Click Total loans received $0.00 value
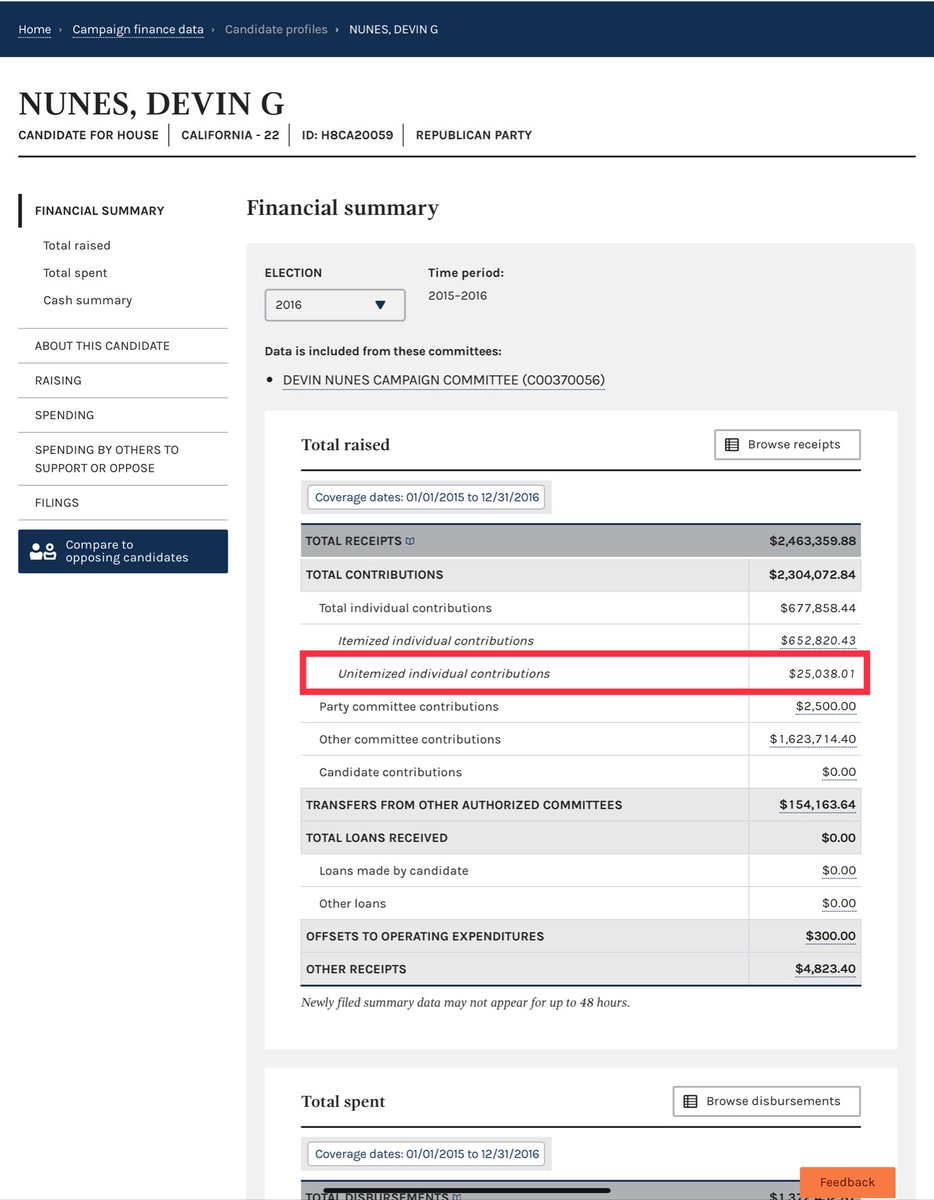This screenshot has width=934, height=1200. 839,838
